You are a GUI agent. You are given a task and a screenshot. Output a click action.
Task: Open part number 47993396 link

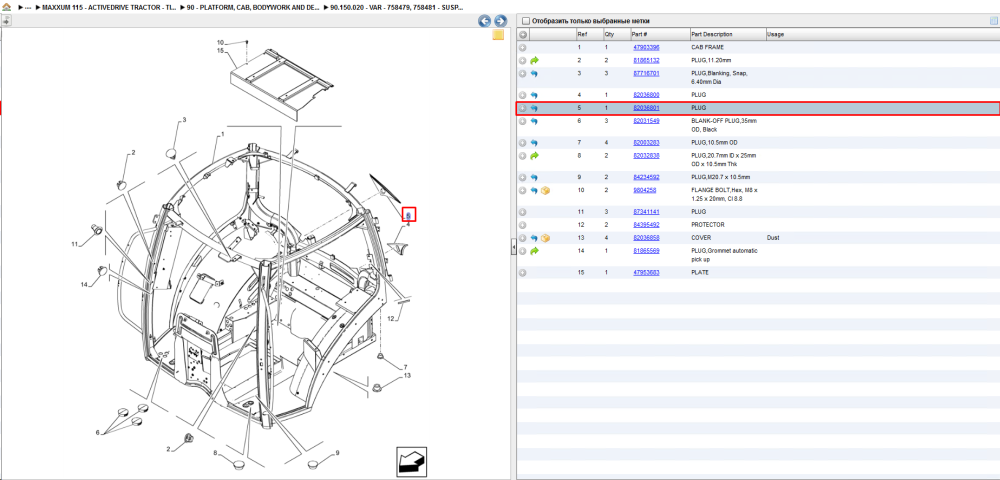coord(646,48)
